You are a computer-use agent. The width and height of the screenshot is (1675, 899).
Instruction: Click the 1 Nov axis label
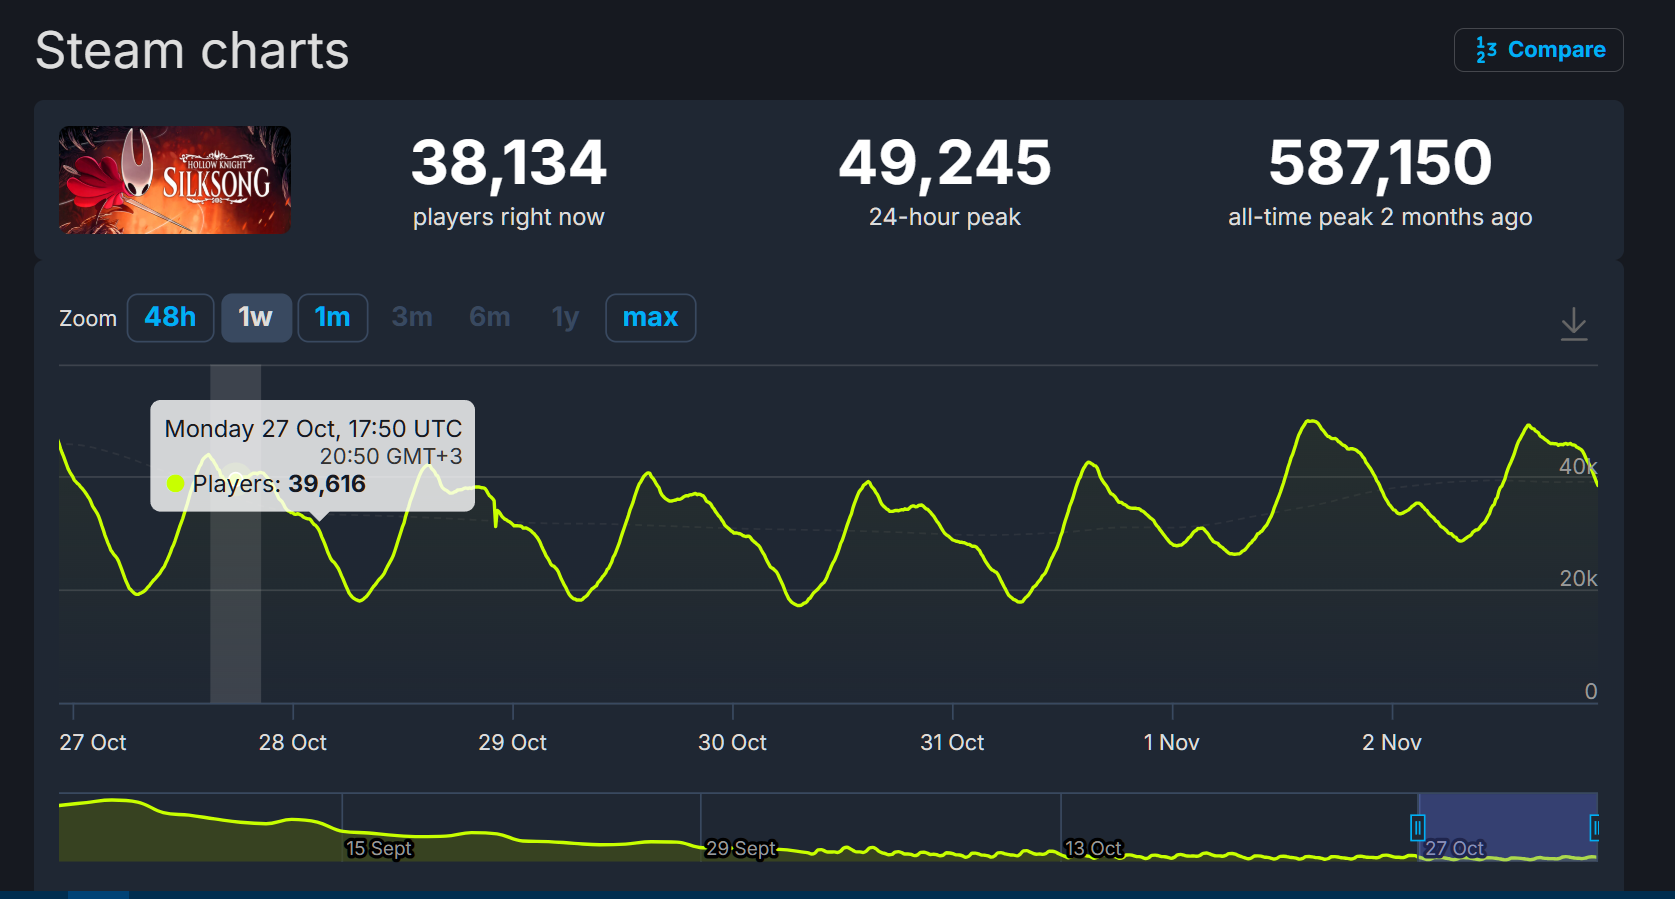point(1172,742)
